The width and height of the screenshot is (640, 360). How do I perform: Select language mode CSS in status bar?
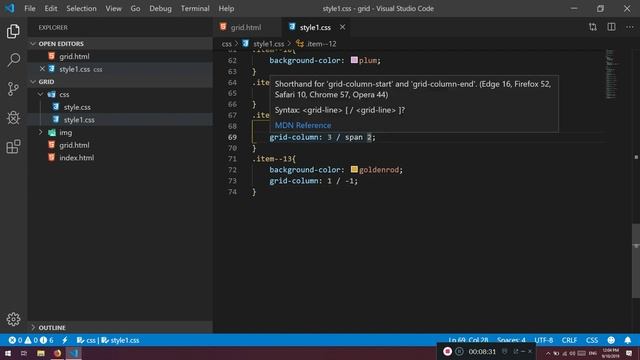pos(592,340)
